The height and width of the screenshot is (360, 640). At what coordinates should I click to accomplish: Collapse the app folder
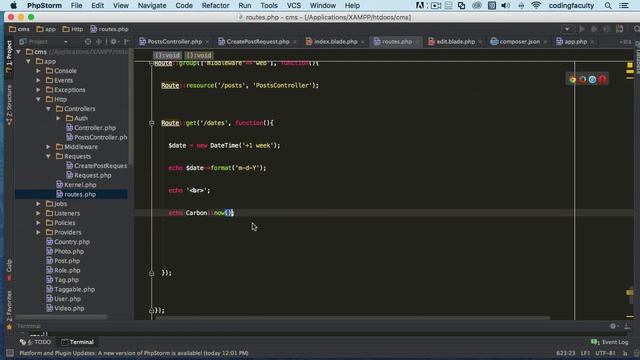(x=29, y=61)
